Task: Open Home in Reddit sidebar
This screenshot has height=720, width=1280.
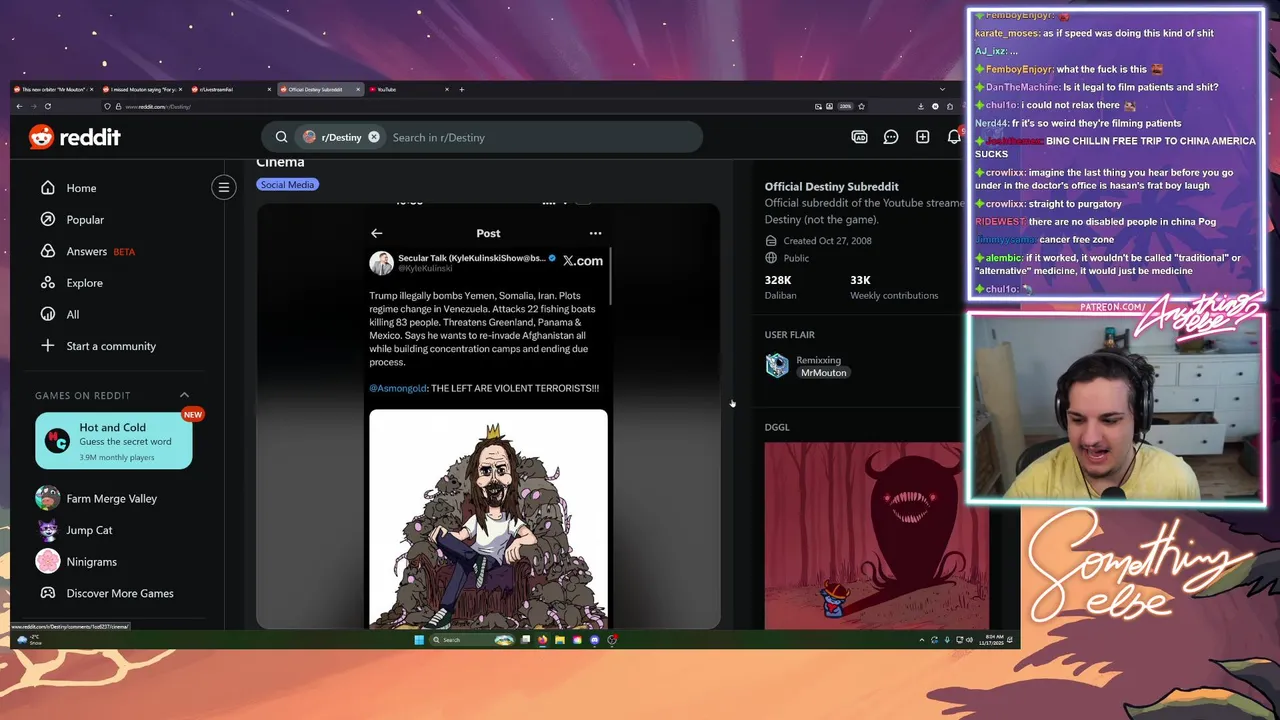Action: pos(81,188)
